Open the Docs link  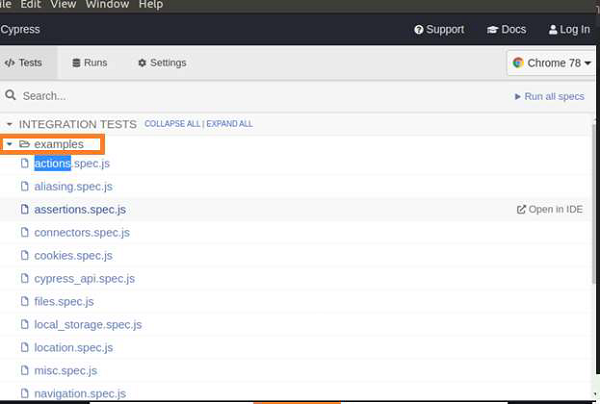tap(506, 29)
